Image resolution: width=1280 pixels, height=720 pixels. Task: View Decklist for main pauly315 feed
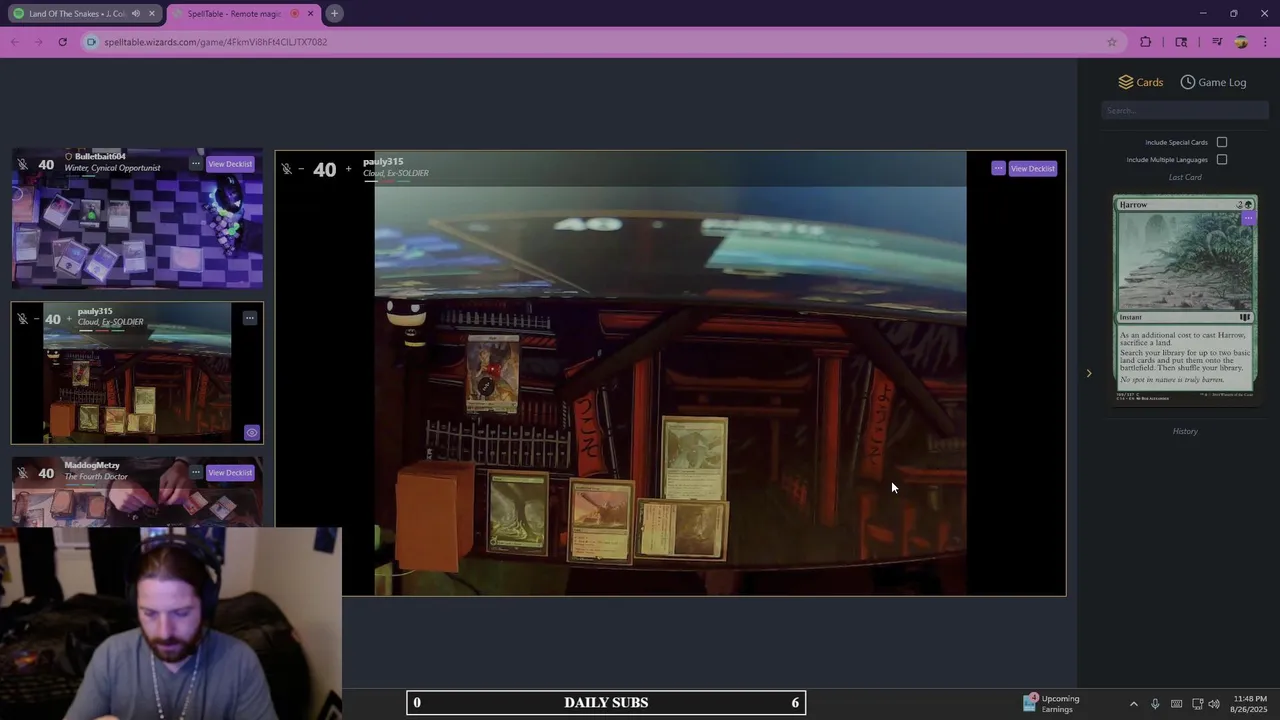point(1032,168)
